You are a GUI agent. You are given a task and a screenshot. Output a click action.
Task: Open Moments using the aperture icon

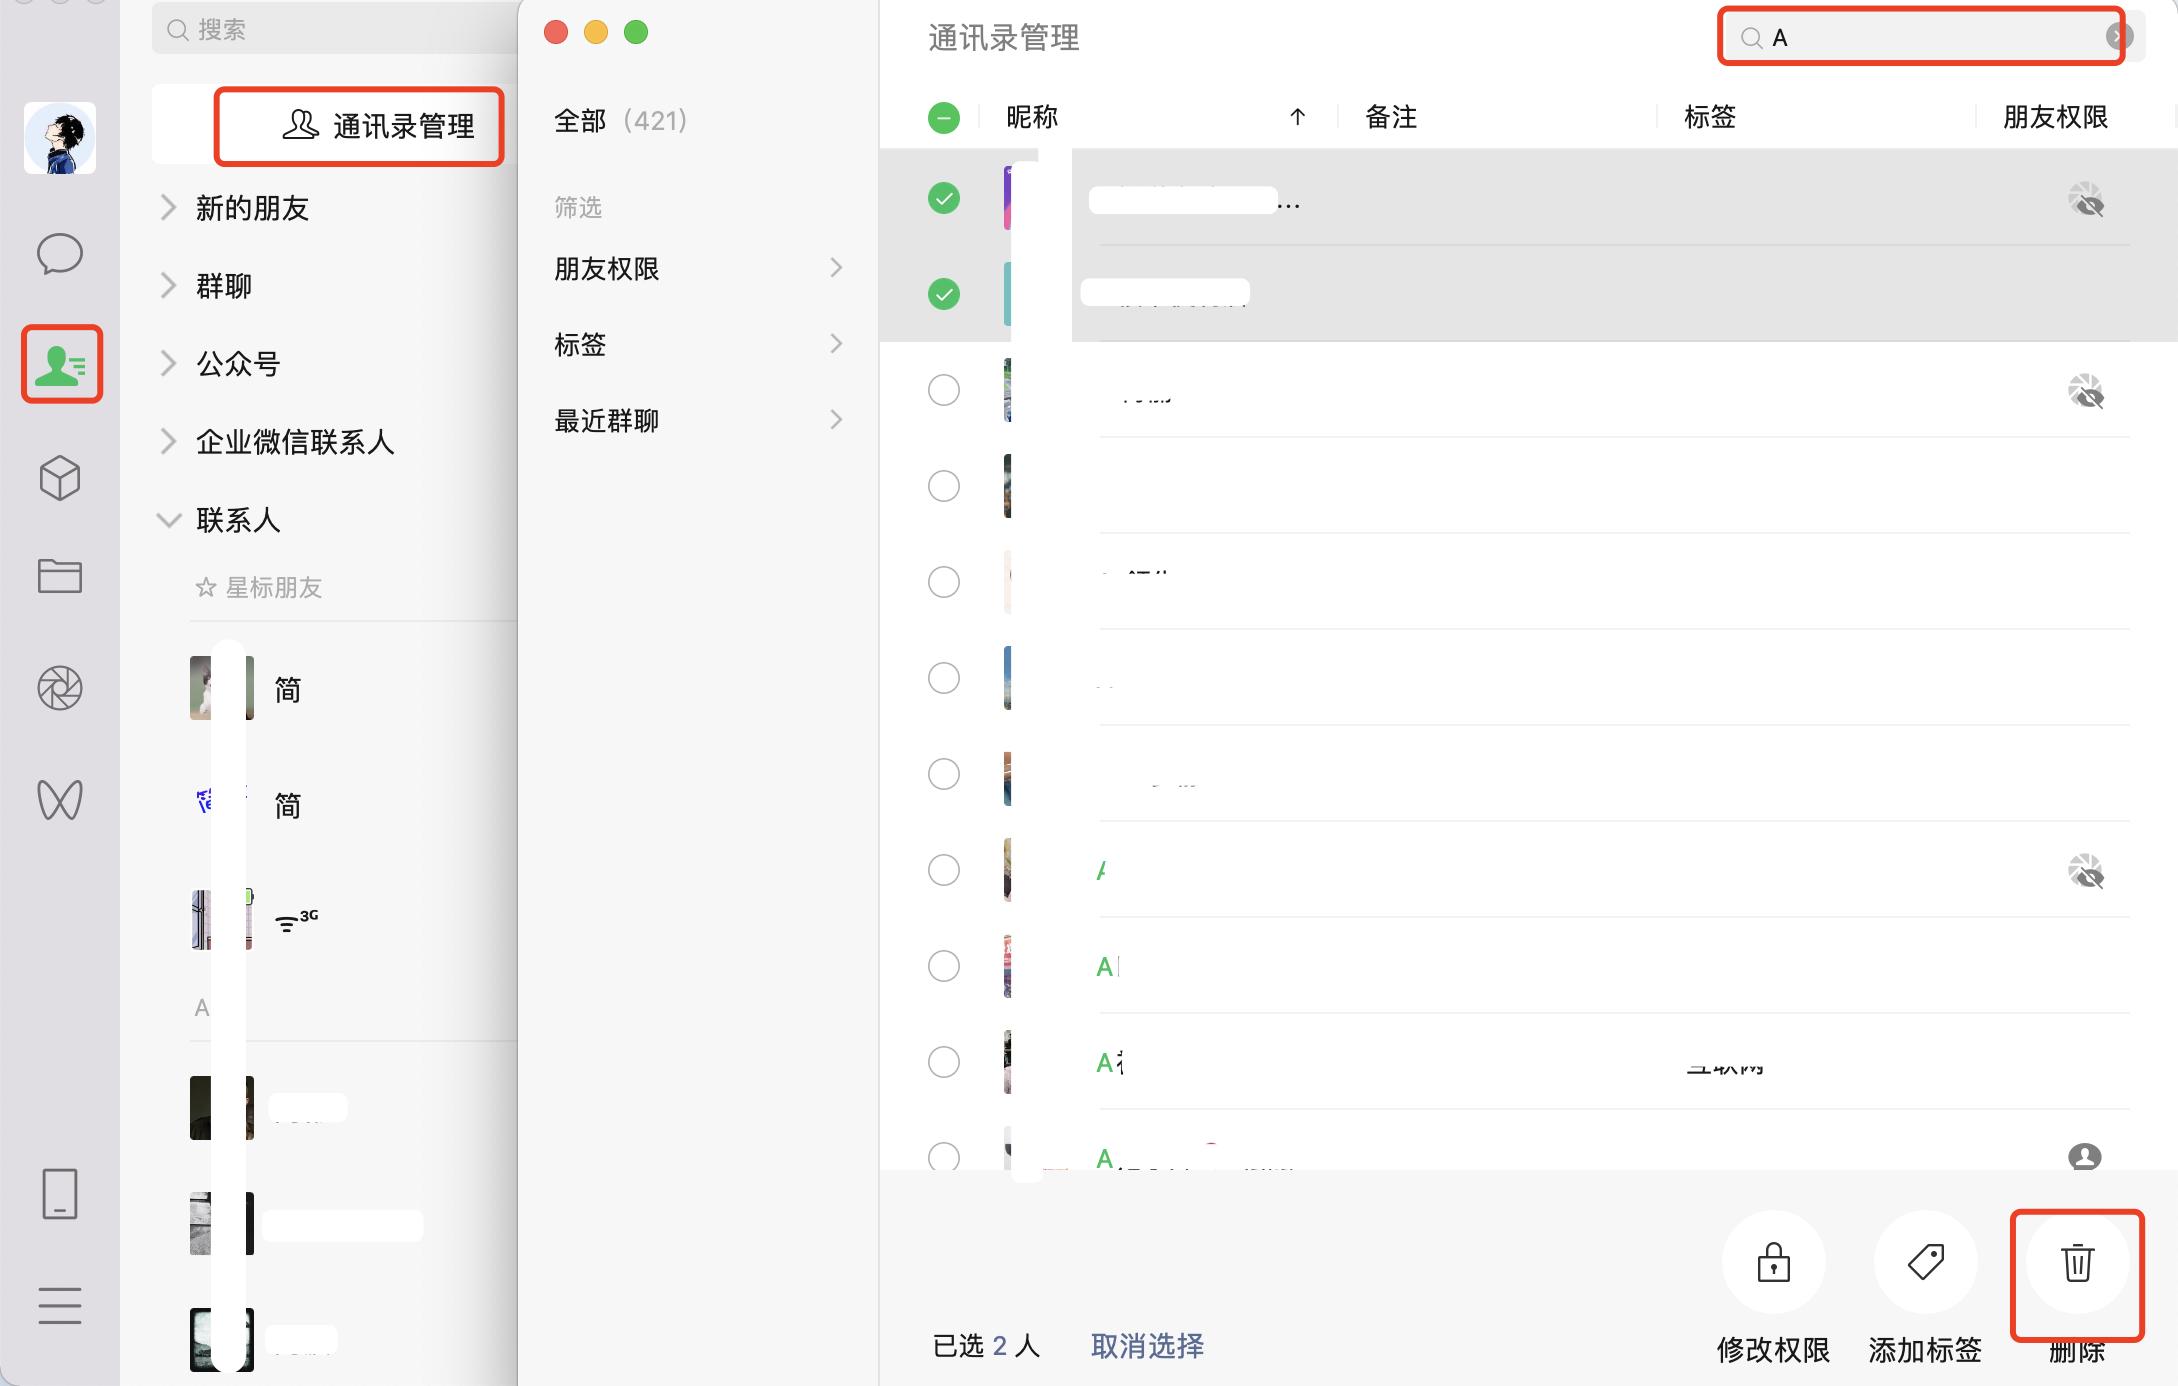(x=60, y=688)
